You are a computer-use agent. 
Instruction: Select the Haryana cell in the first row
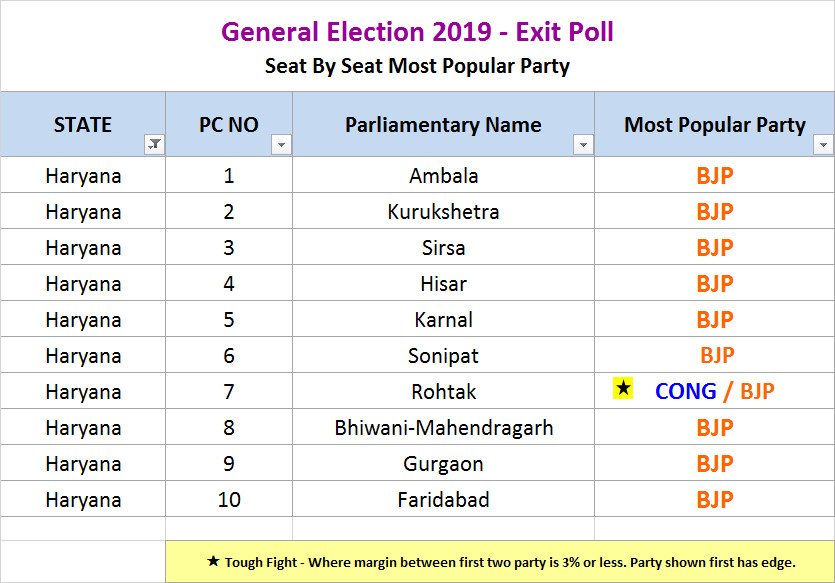click(x=83, y=176)
